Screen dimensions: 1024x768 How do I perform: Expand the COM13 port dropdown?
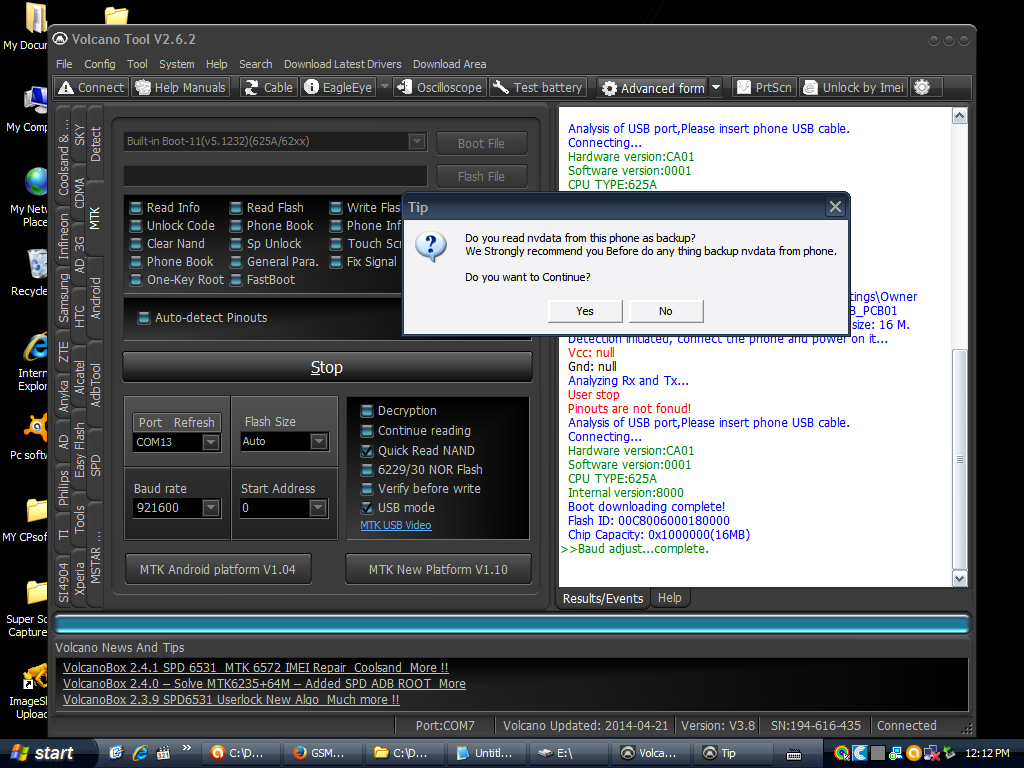coord(210,442)
